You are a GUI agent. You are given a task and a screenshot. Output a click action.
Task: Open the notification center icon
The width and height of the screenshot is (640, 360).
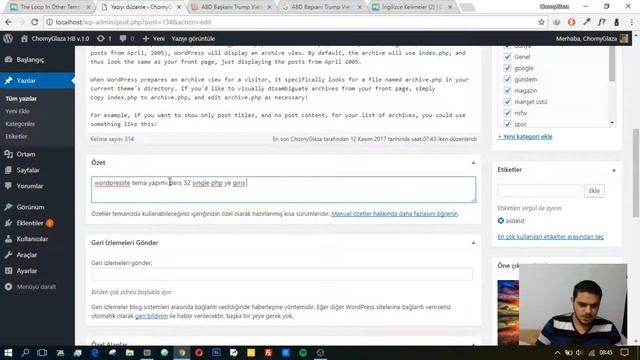624,353
